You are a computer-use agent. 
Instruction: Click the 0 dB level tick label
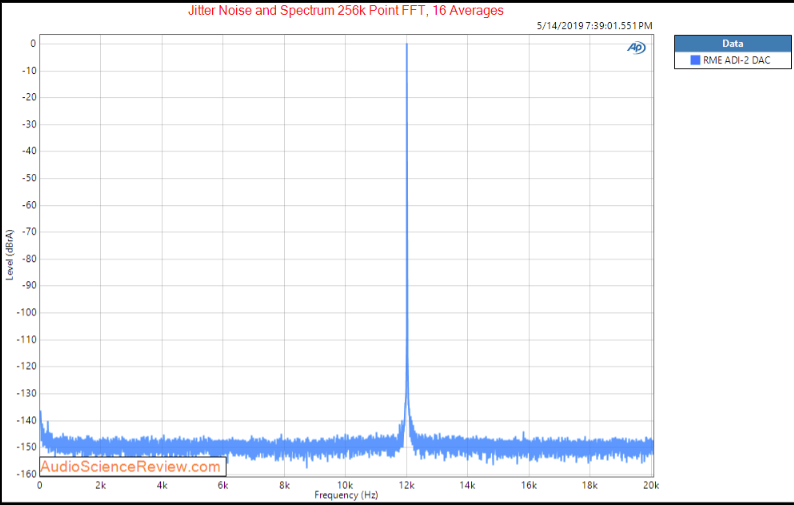point(33,44)
